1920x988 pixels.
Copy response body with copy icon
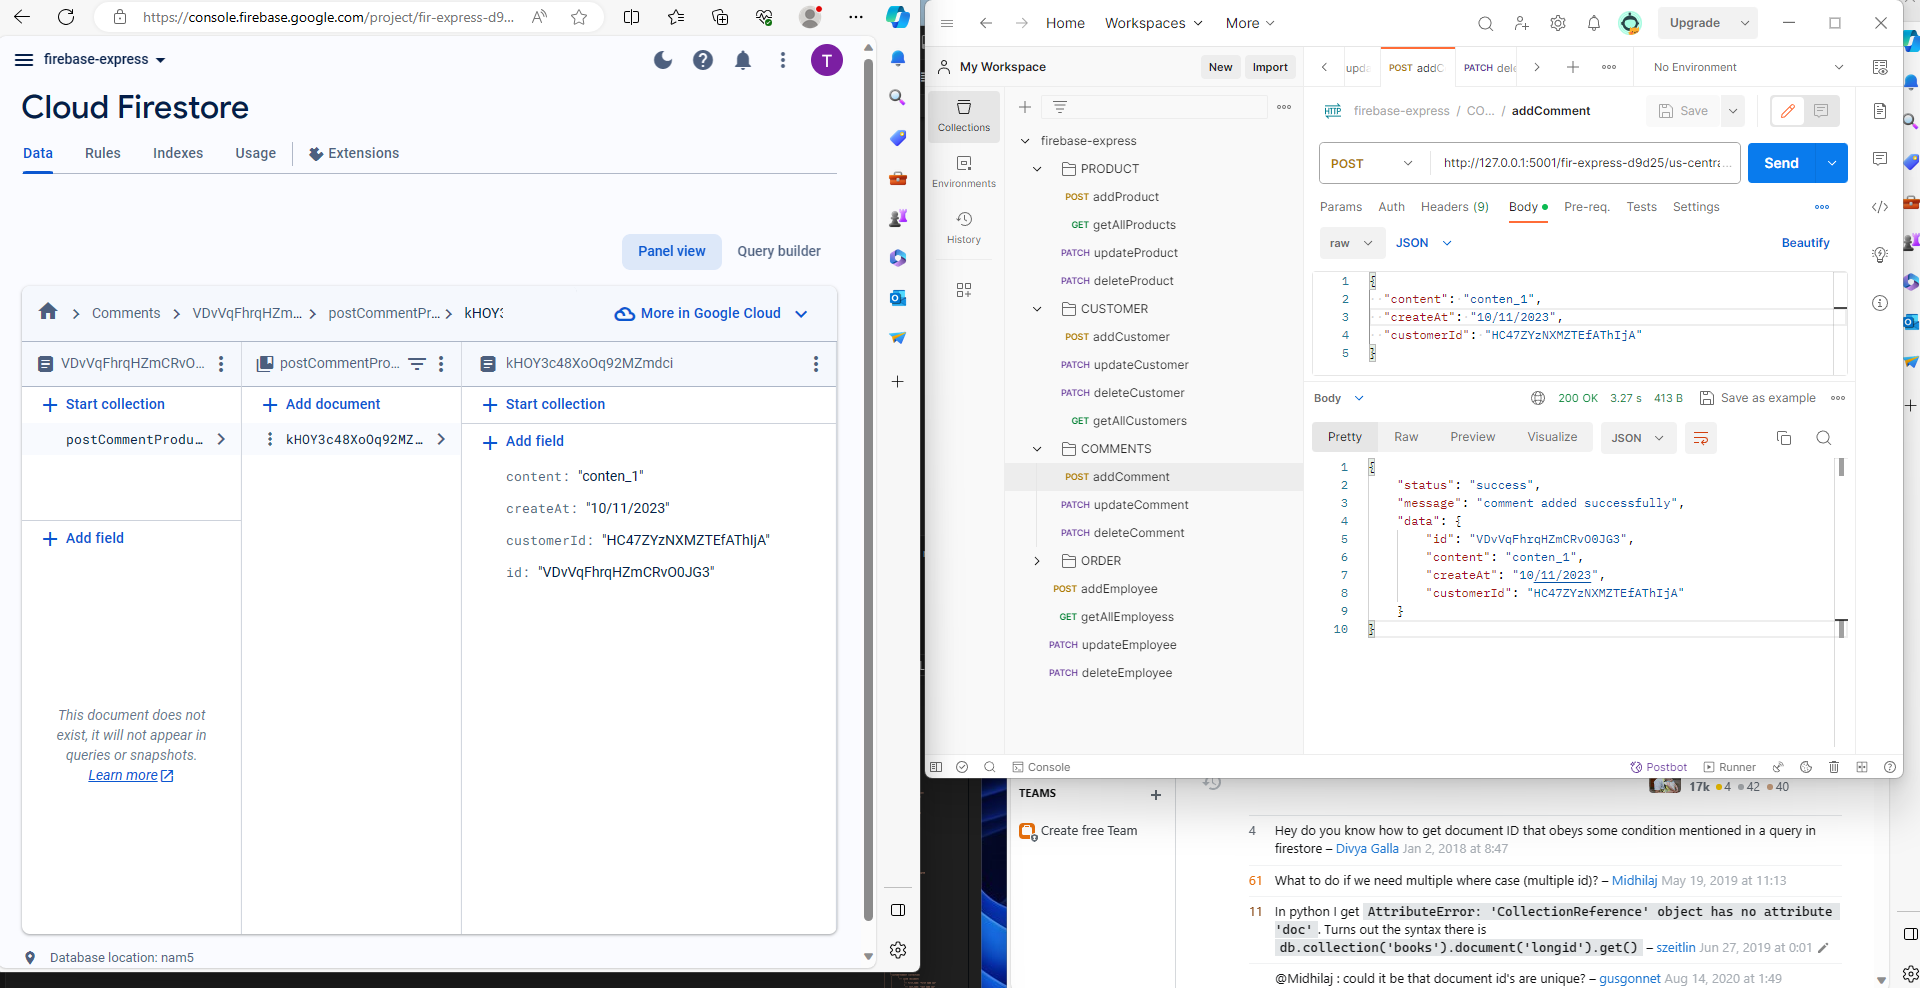[x=1783, y=438]
